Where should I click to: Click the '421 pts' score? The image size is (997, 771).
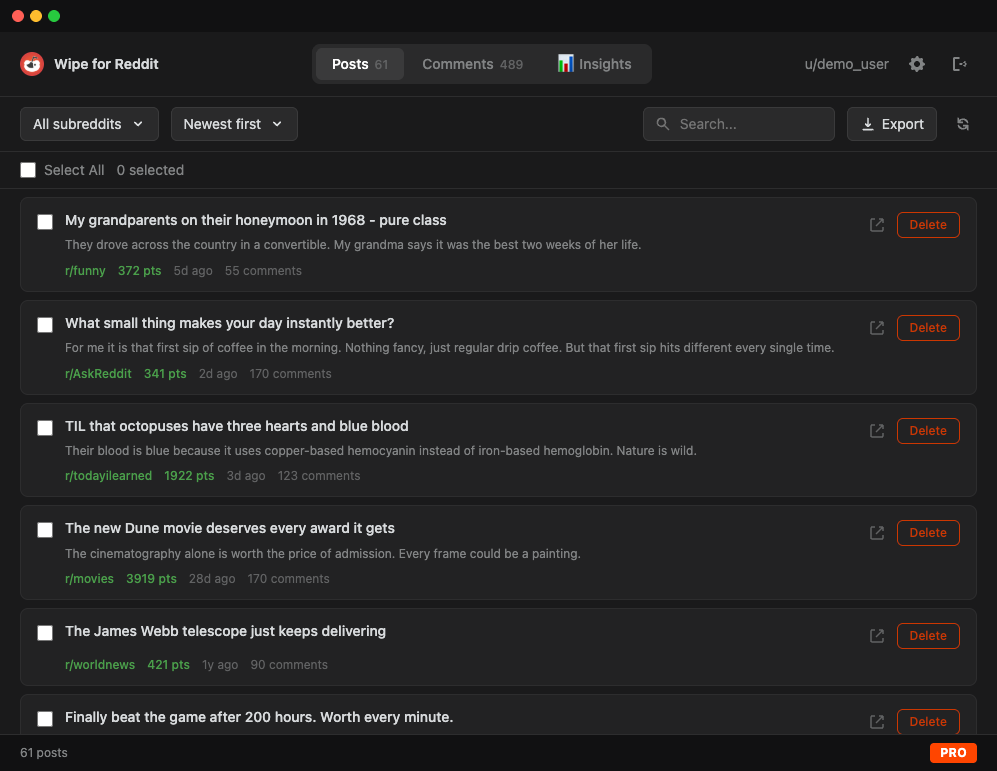168,665
